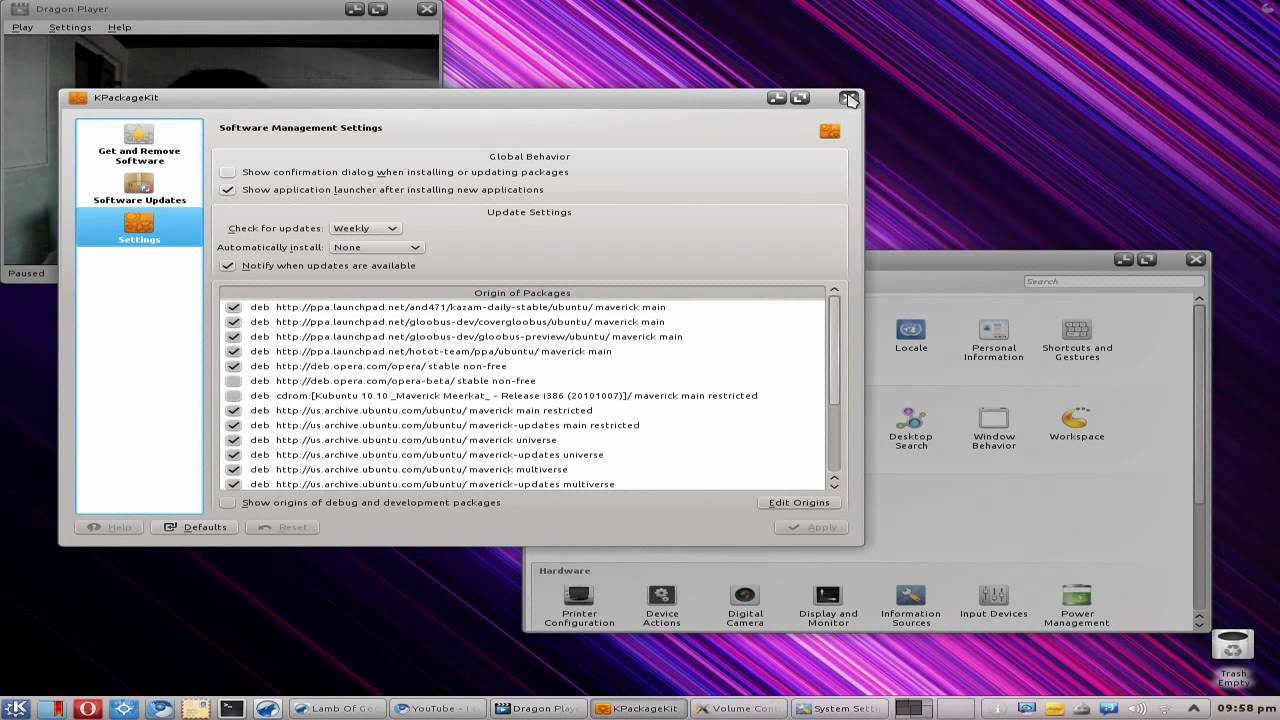1280x720 pixels.
Task: Open the Trash on the desktop
Action: [1233, 658]
